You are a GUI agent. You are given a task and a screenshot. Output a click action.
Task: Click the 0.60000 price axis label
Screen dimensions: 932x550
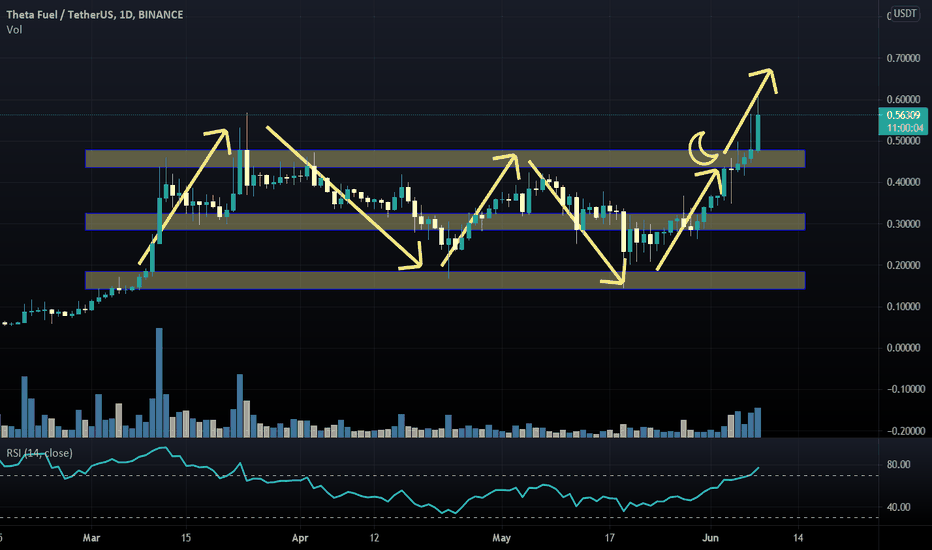click(903, 99)
